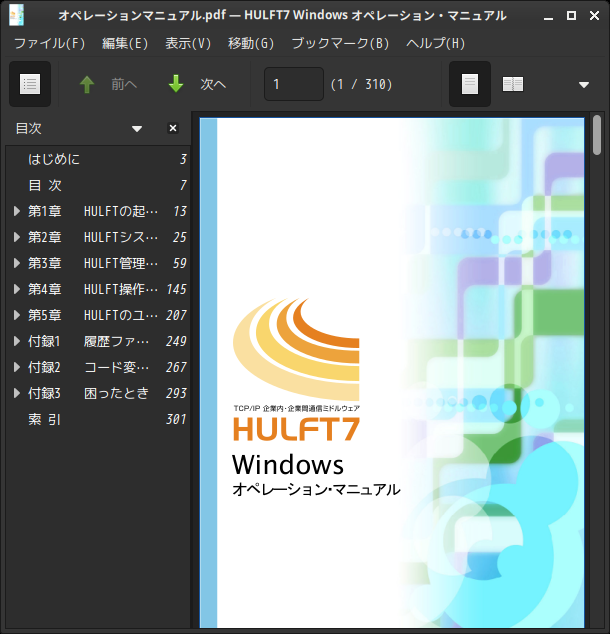Click 付録1 title text
The height and width of the screenshot is (634, 610).
point(89,341)
